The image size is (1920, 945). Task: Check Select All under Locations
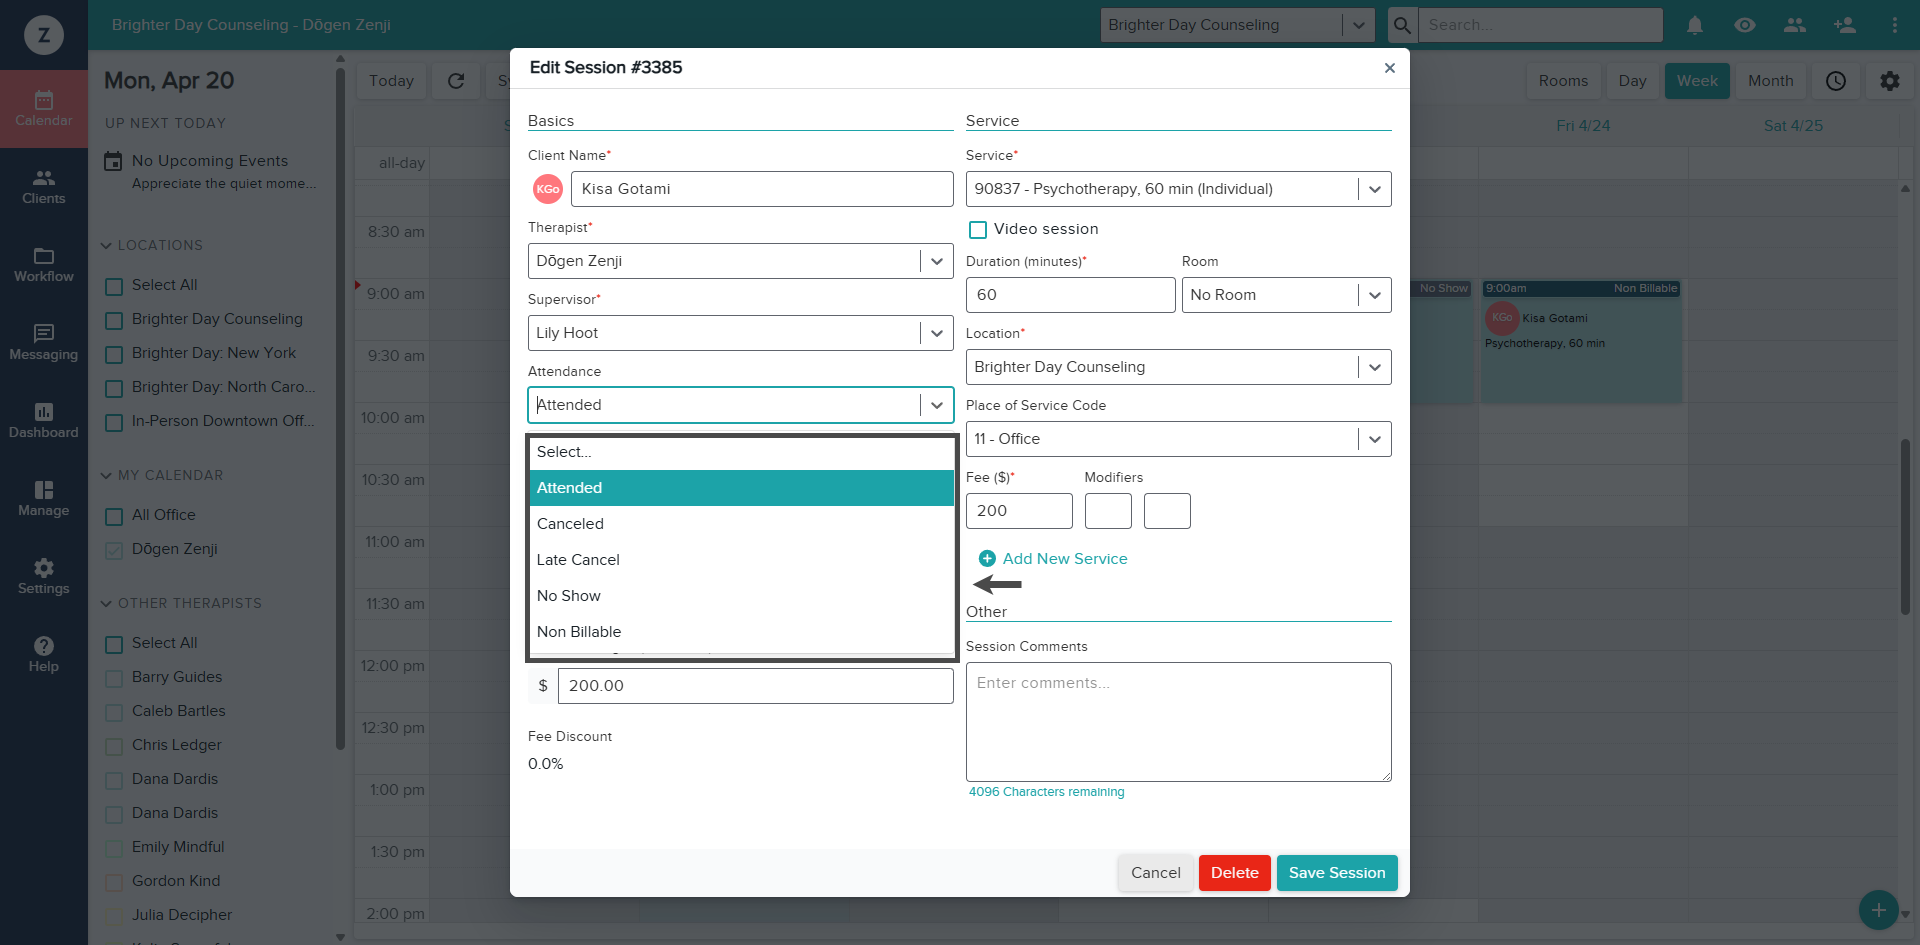coord(114,287)
